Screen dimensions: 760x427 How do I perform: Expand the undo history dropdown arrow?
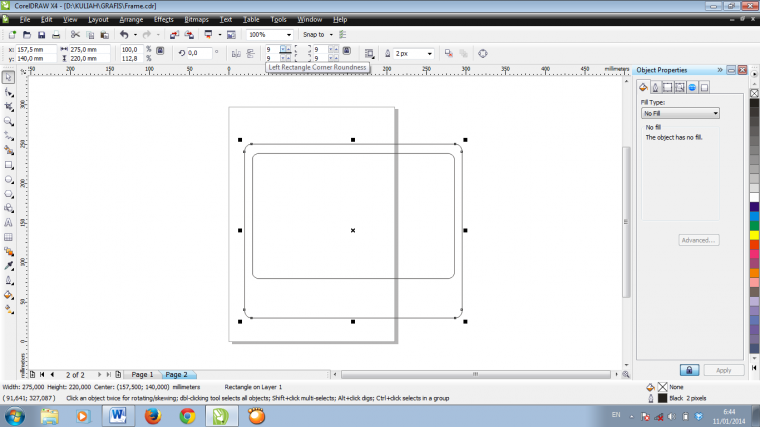135,35
